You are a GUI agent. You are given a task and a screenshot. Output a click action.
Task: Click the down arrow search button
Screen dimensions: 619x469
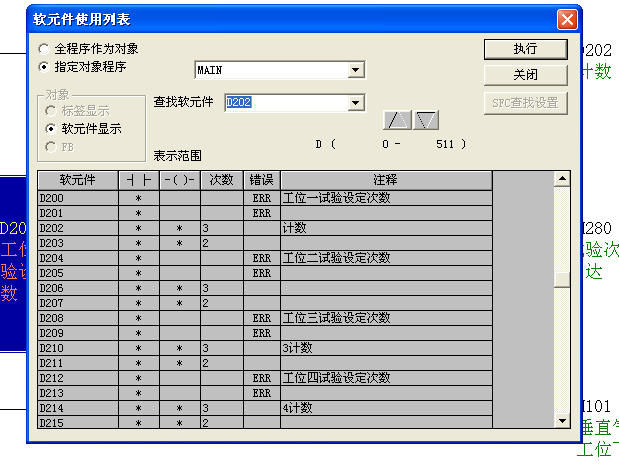pyautogui.click(x=427, y=120)
